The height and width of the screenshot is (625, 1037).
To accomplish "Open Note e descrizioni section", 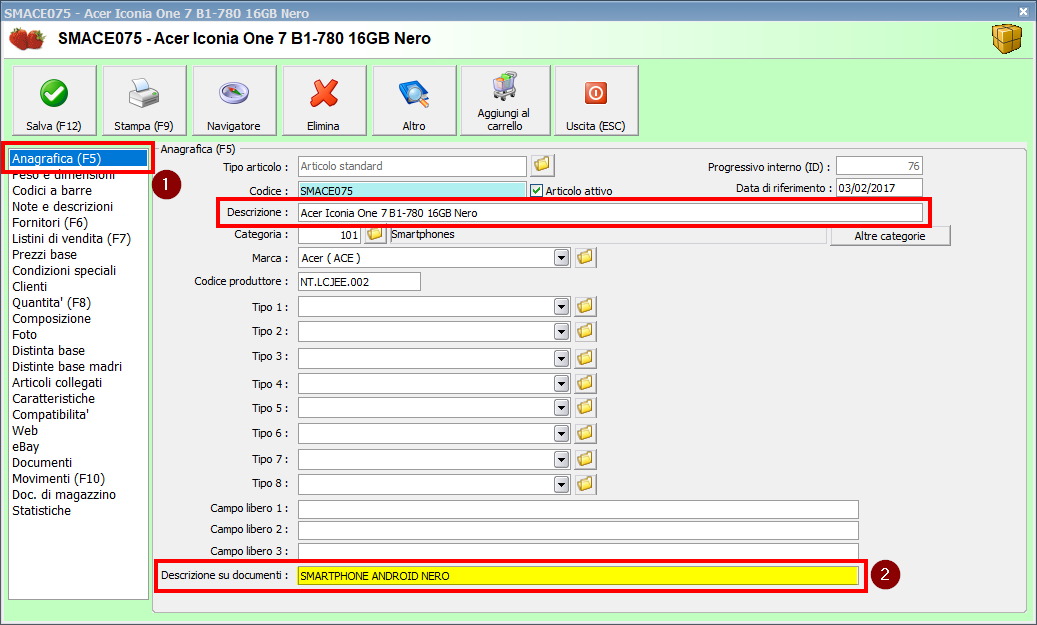I will pos(62,206).
